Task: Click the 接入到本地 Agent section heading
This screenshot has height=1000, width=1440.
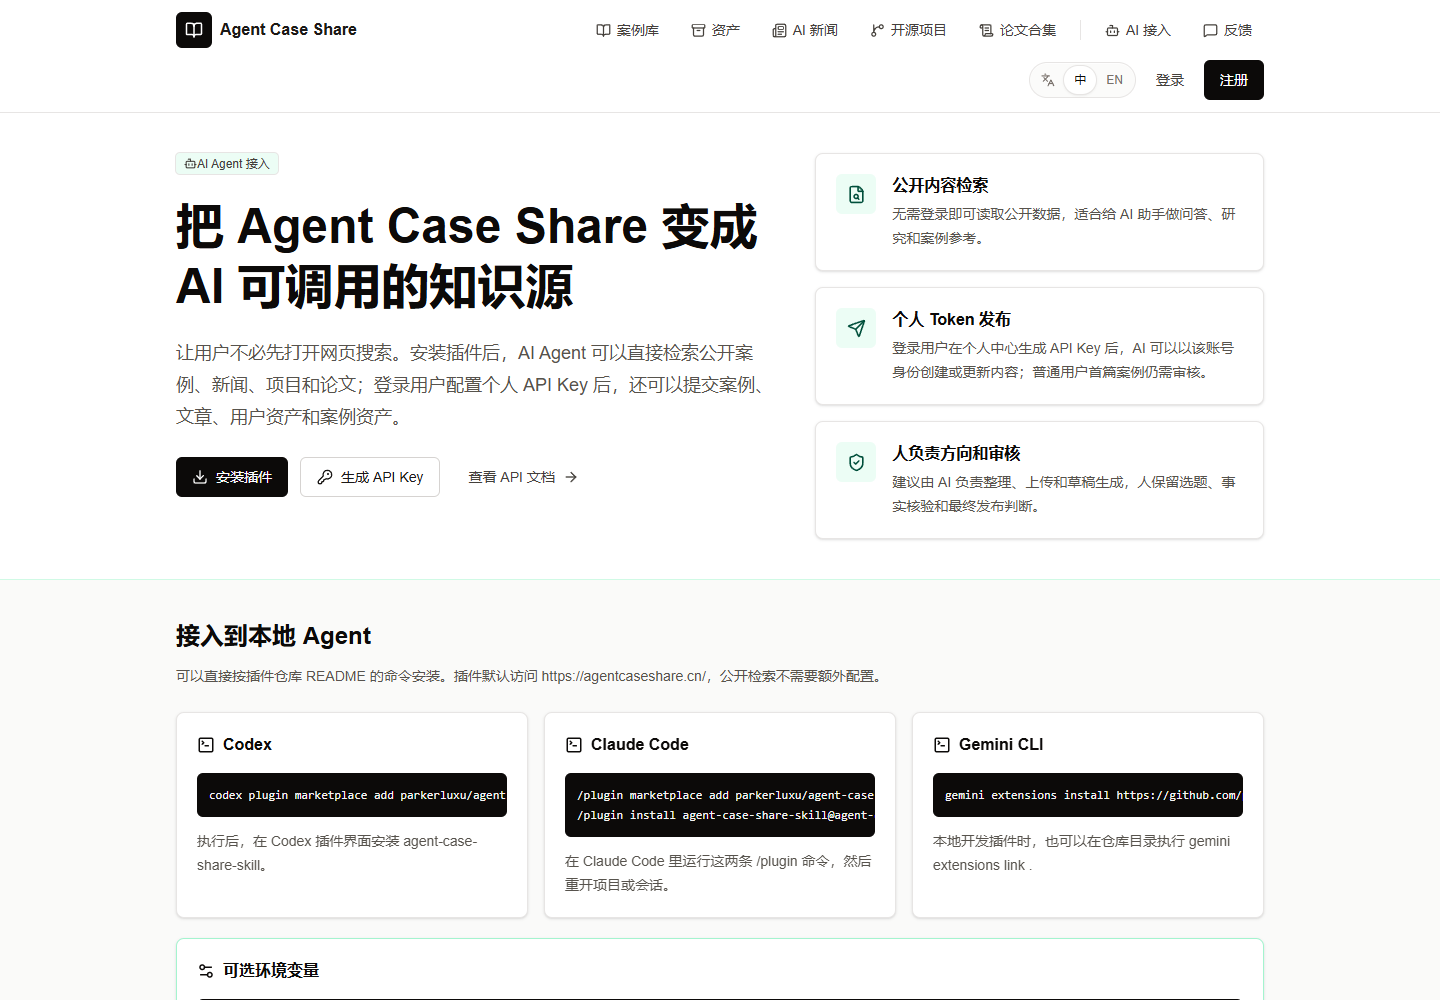Action: [273, 636]
